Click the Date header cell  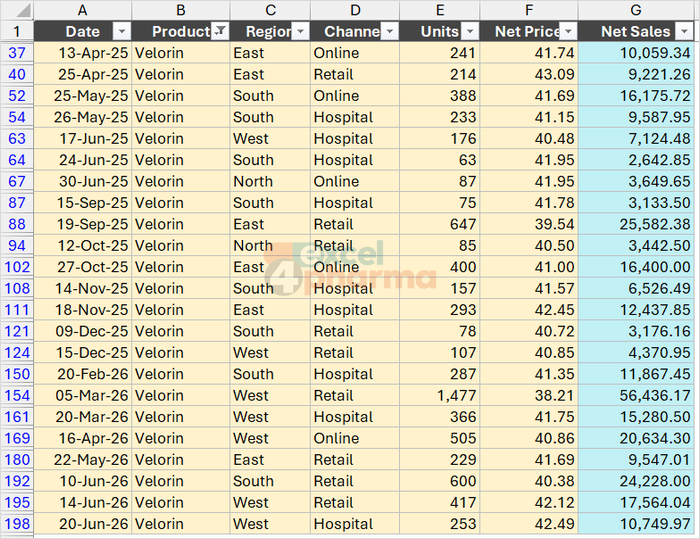tap(83, 31)
